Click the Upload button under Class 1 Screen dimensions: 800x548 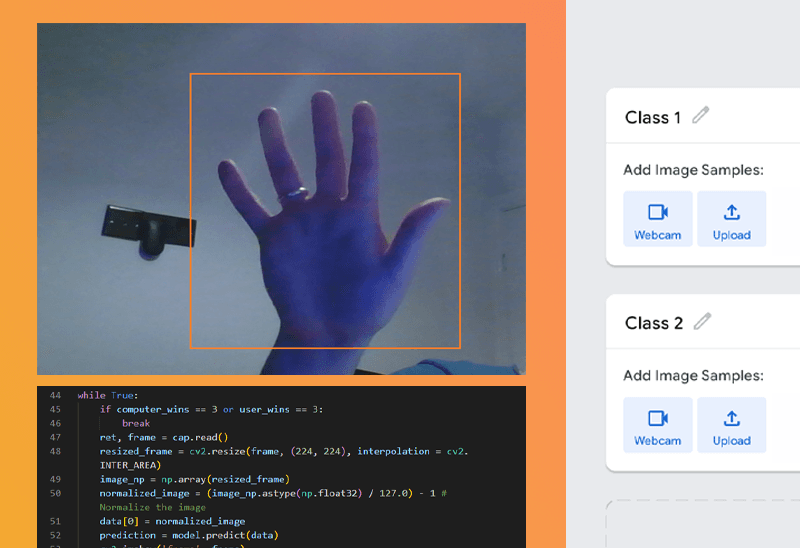click(732, 219)
